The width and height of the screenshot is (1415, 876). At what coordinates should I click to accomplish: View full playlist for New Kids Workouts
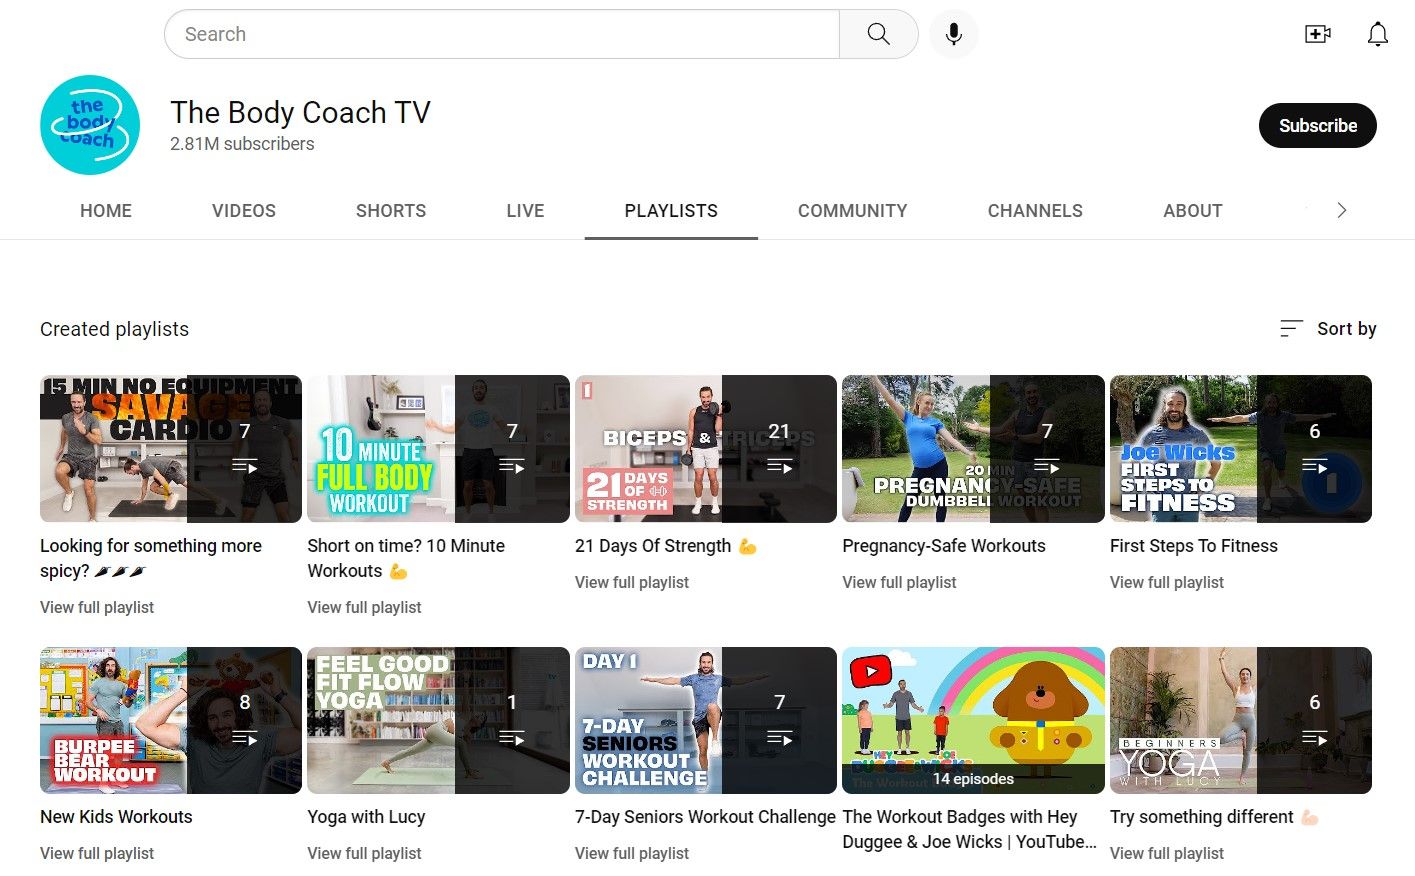[97, 853]
